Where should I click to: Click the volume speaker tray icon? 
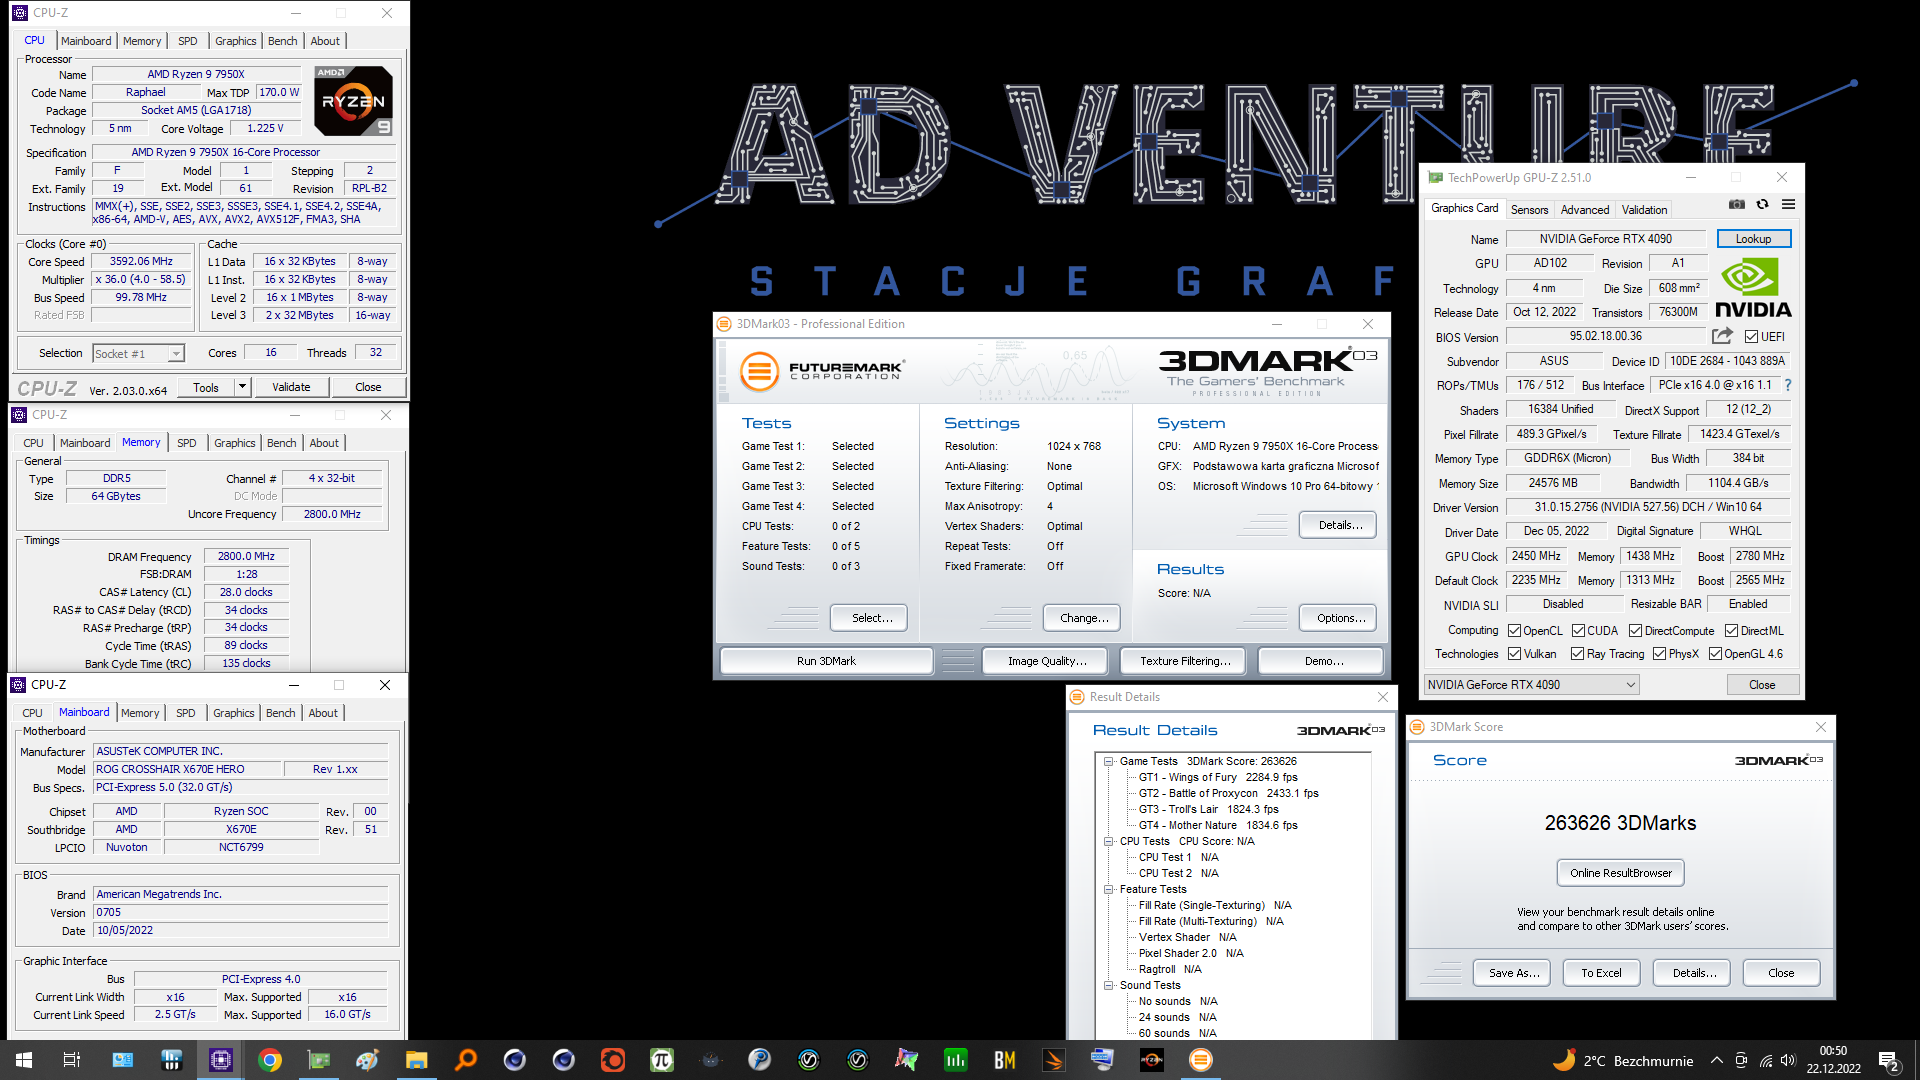point(1788,1060)
